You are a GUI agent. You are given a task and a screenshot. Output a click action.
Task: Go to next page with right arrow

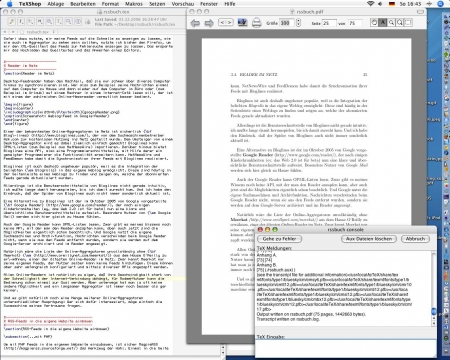click(209, 23)
